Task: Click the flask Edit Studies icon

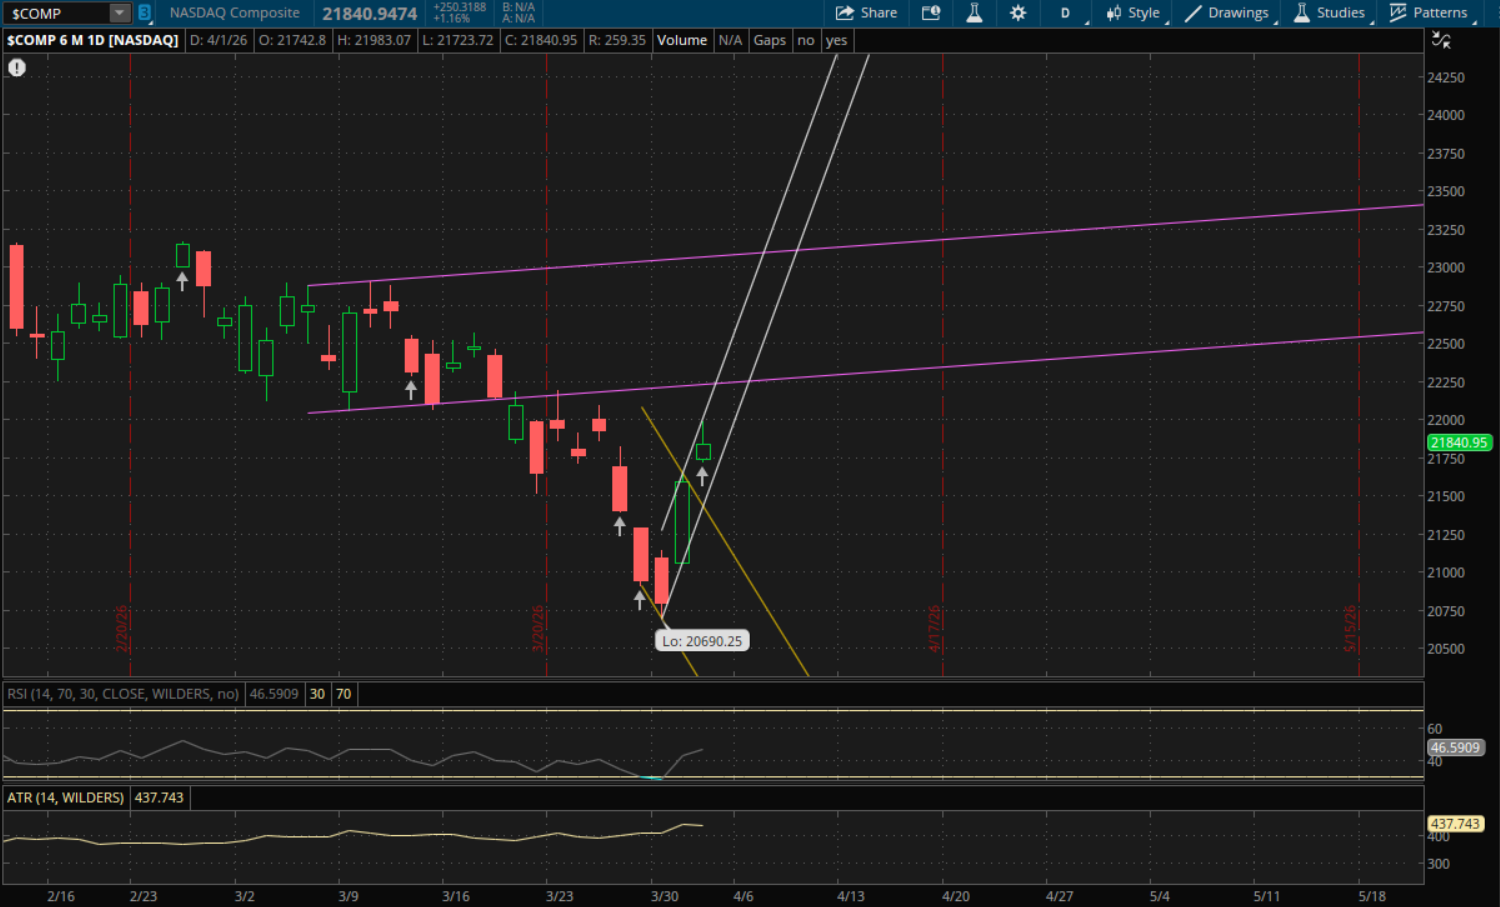Action: (974, 13)
